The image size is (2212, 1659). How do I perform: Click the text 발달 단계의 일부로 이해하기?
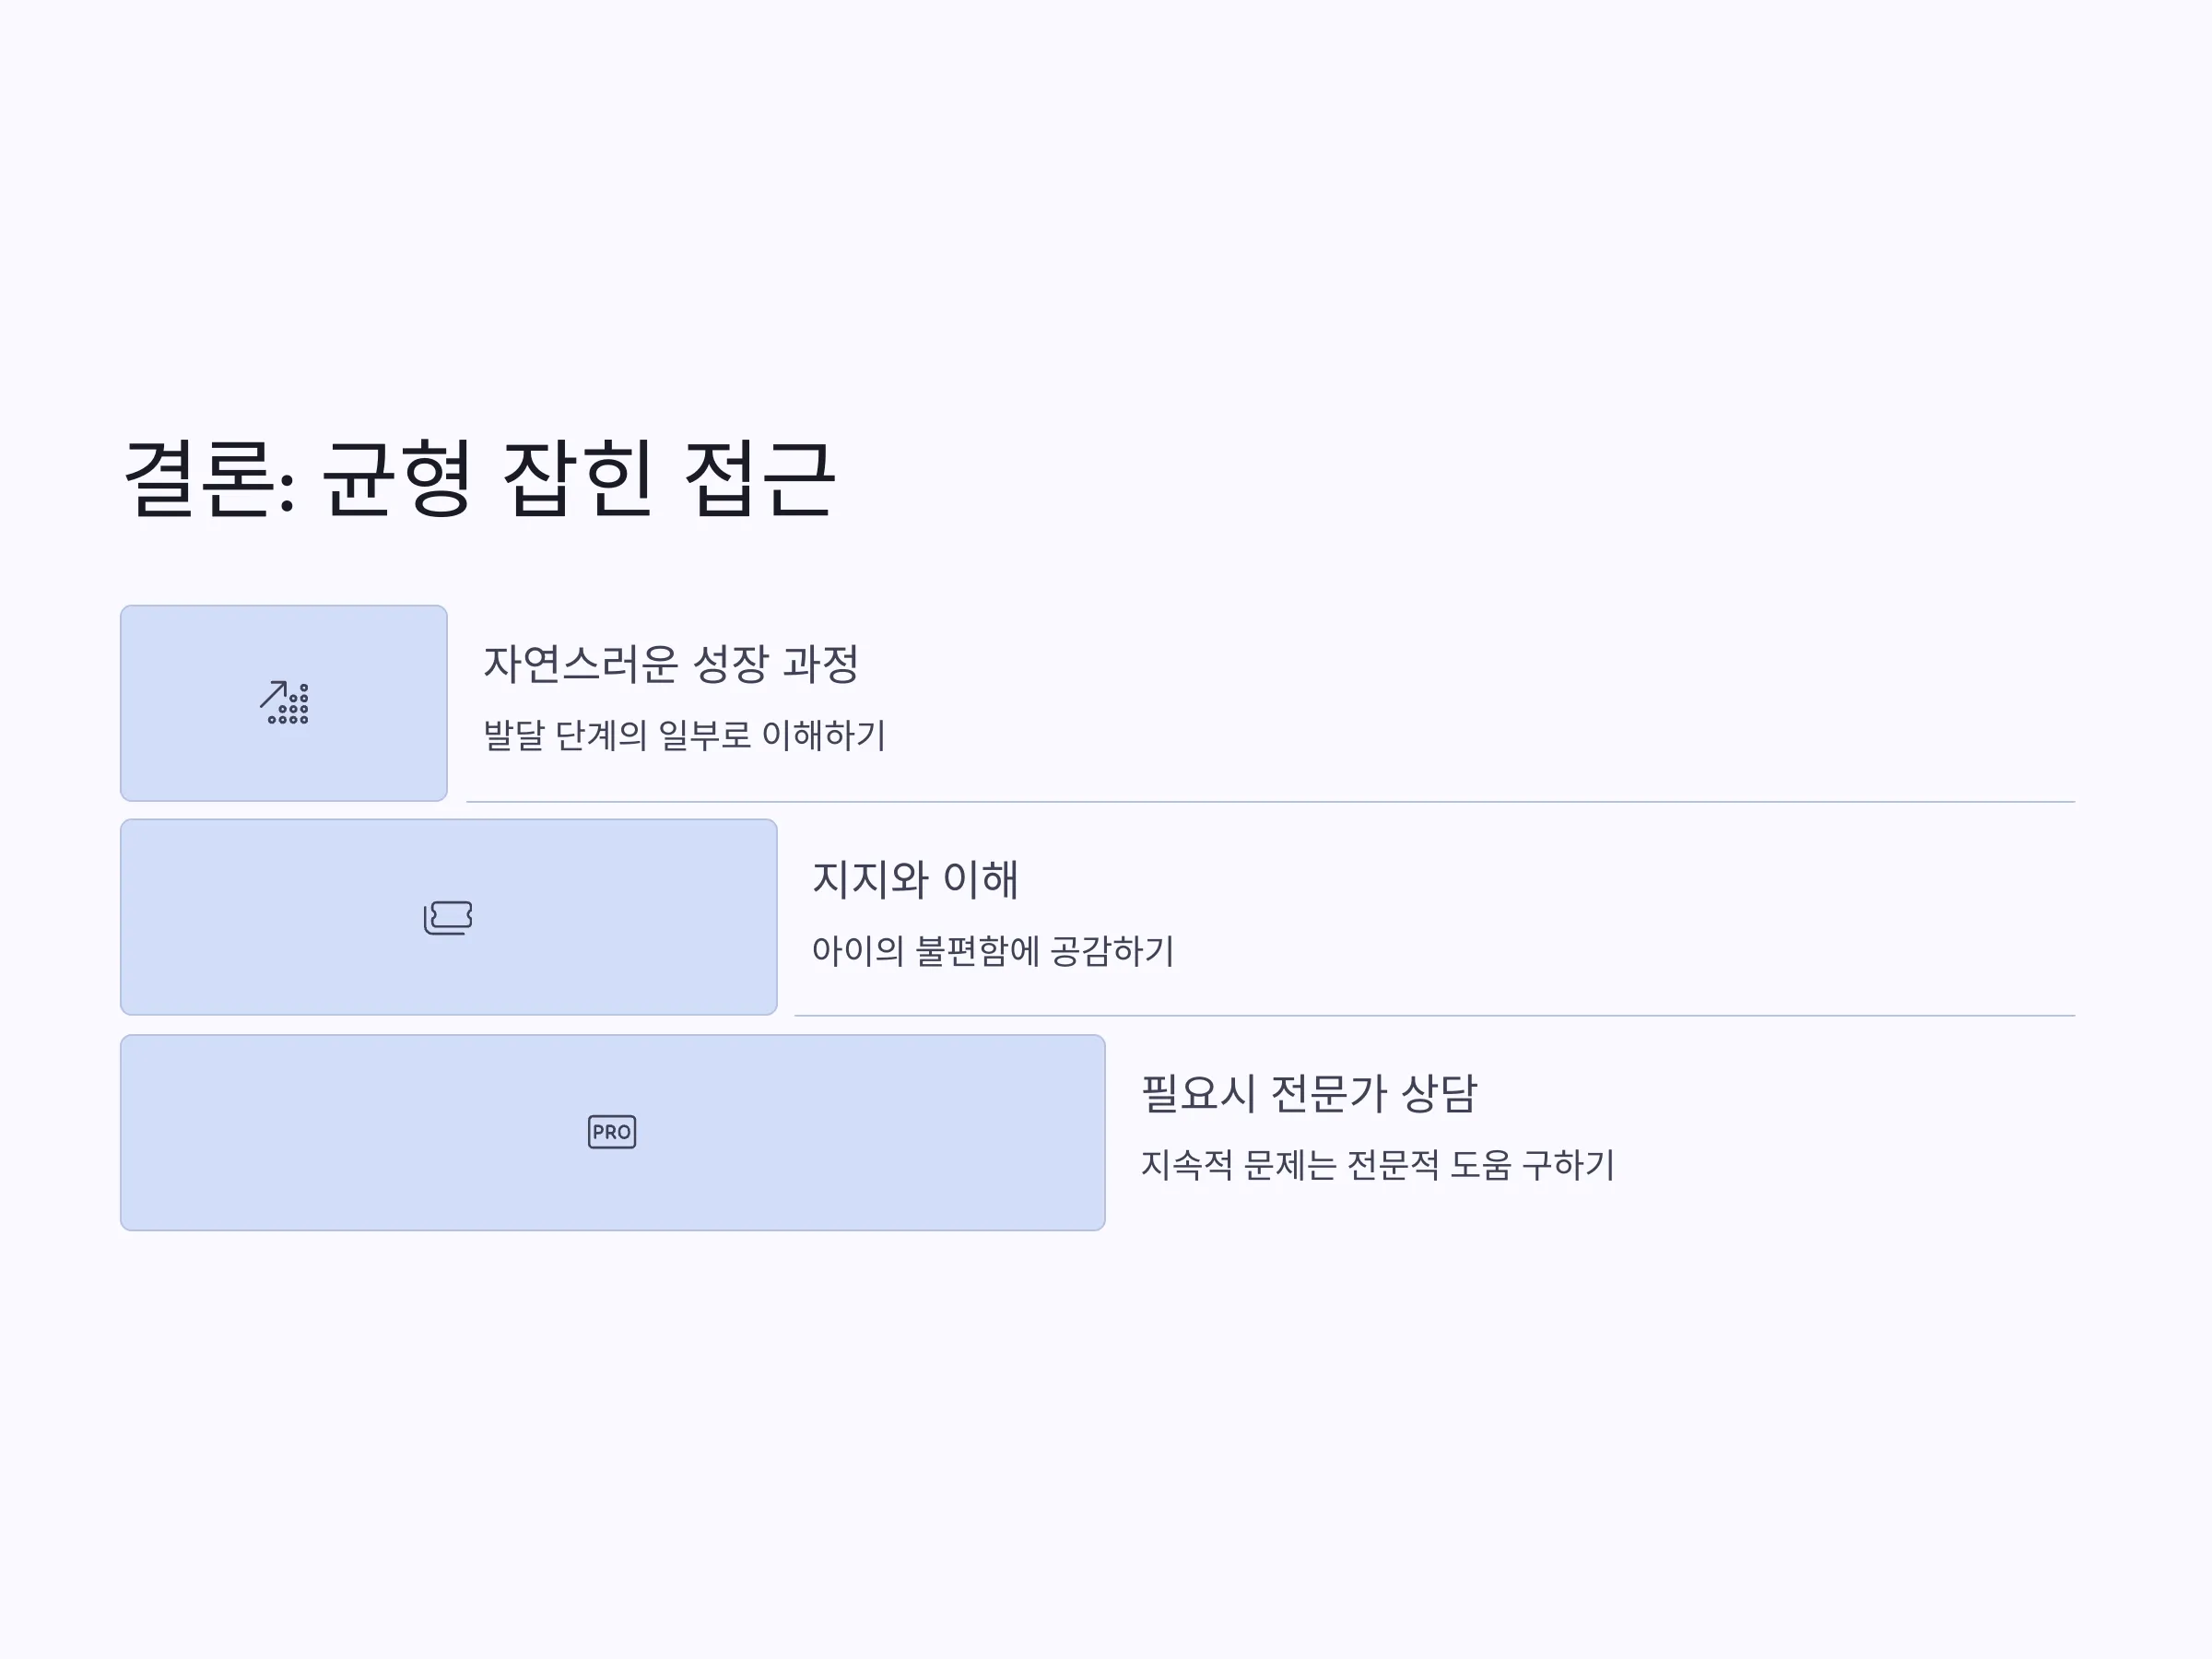click(x=685, y=735)
